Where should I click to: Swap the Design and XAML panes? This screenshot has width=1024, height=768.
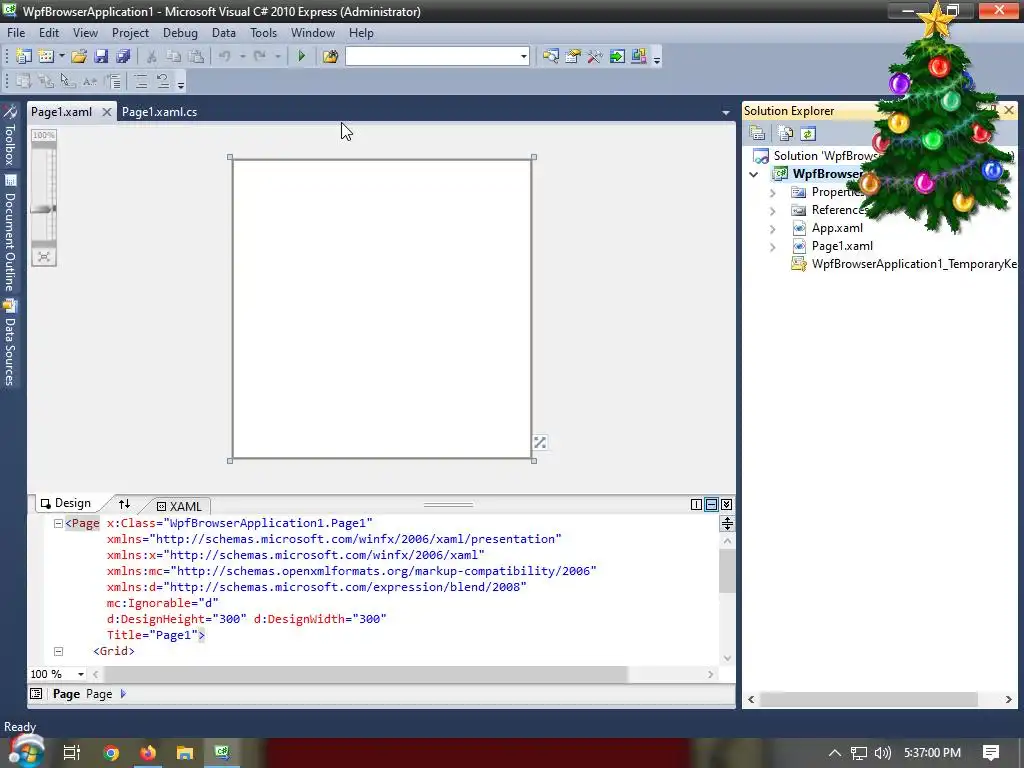(124, 504)
